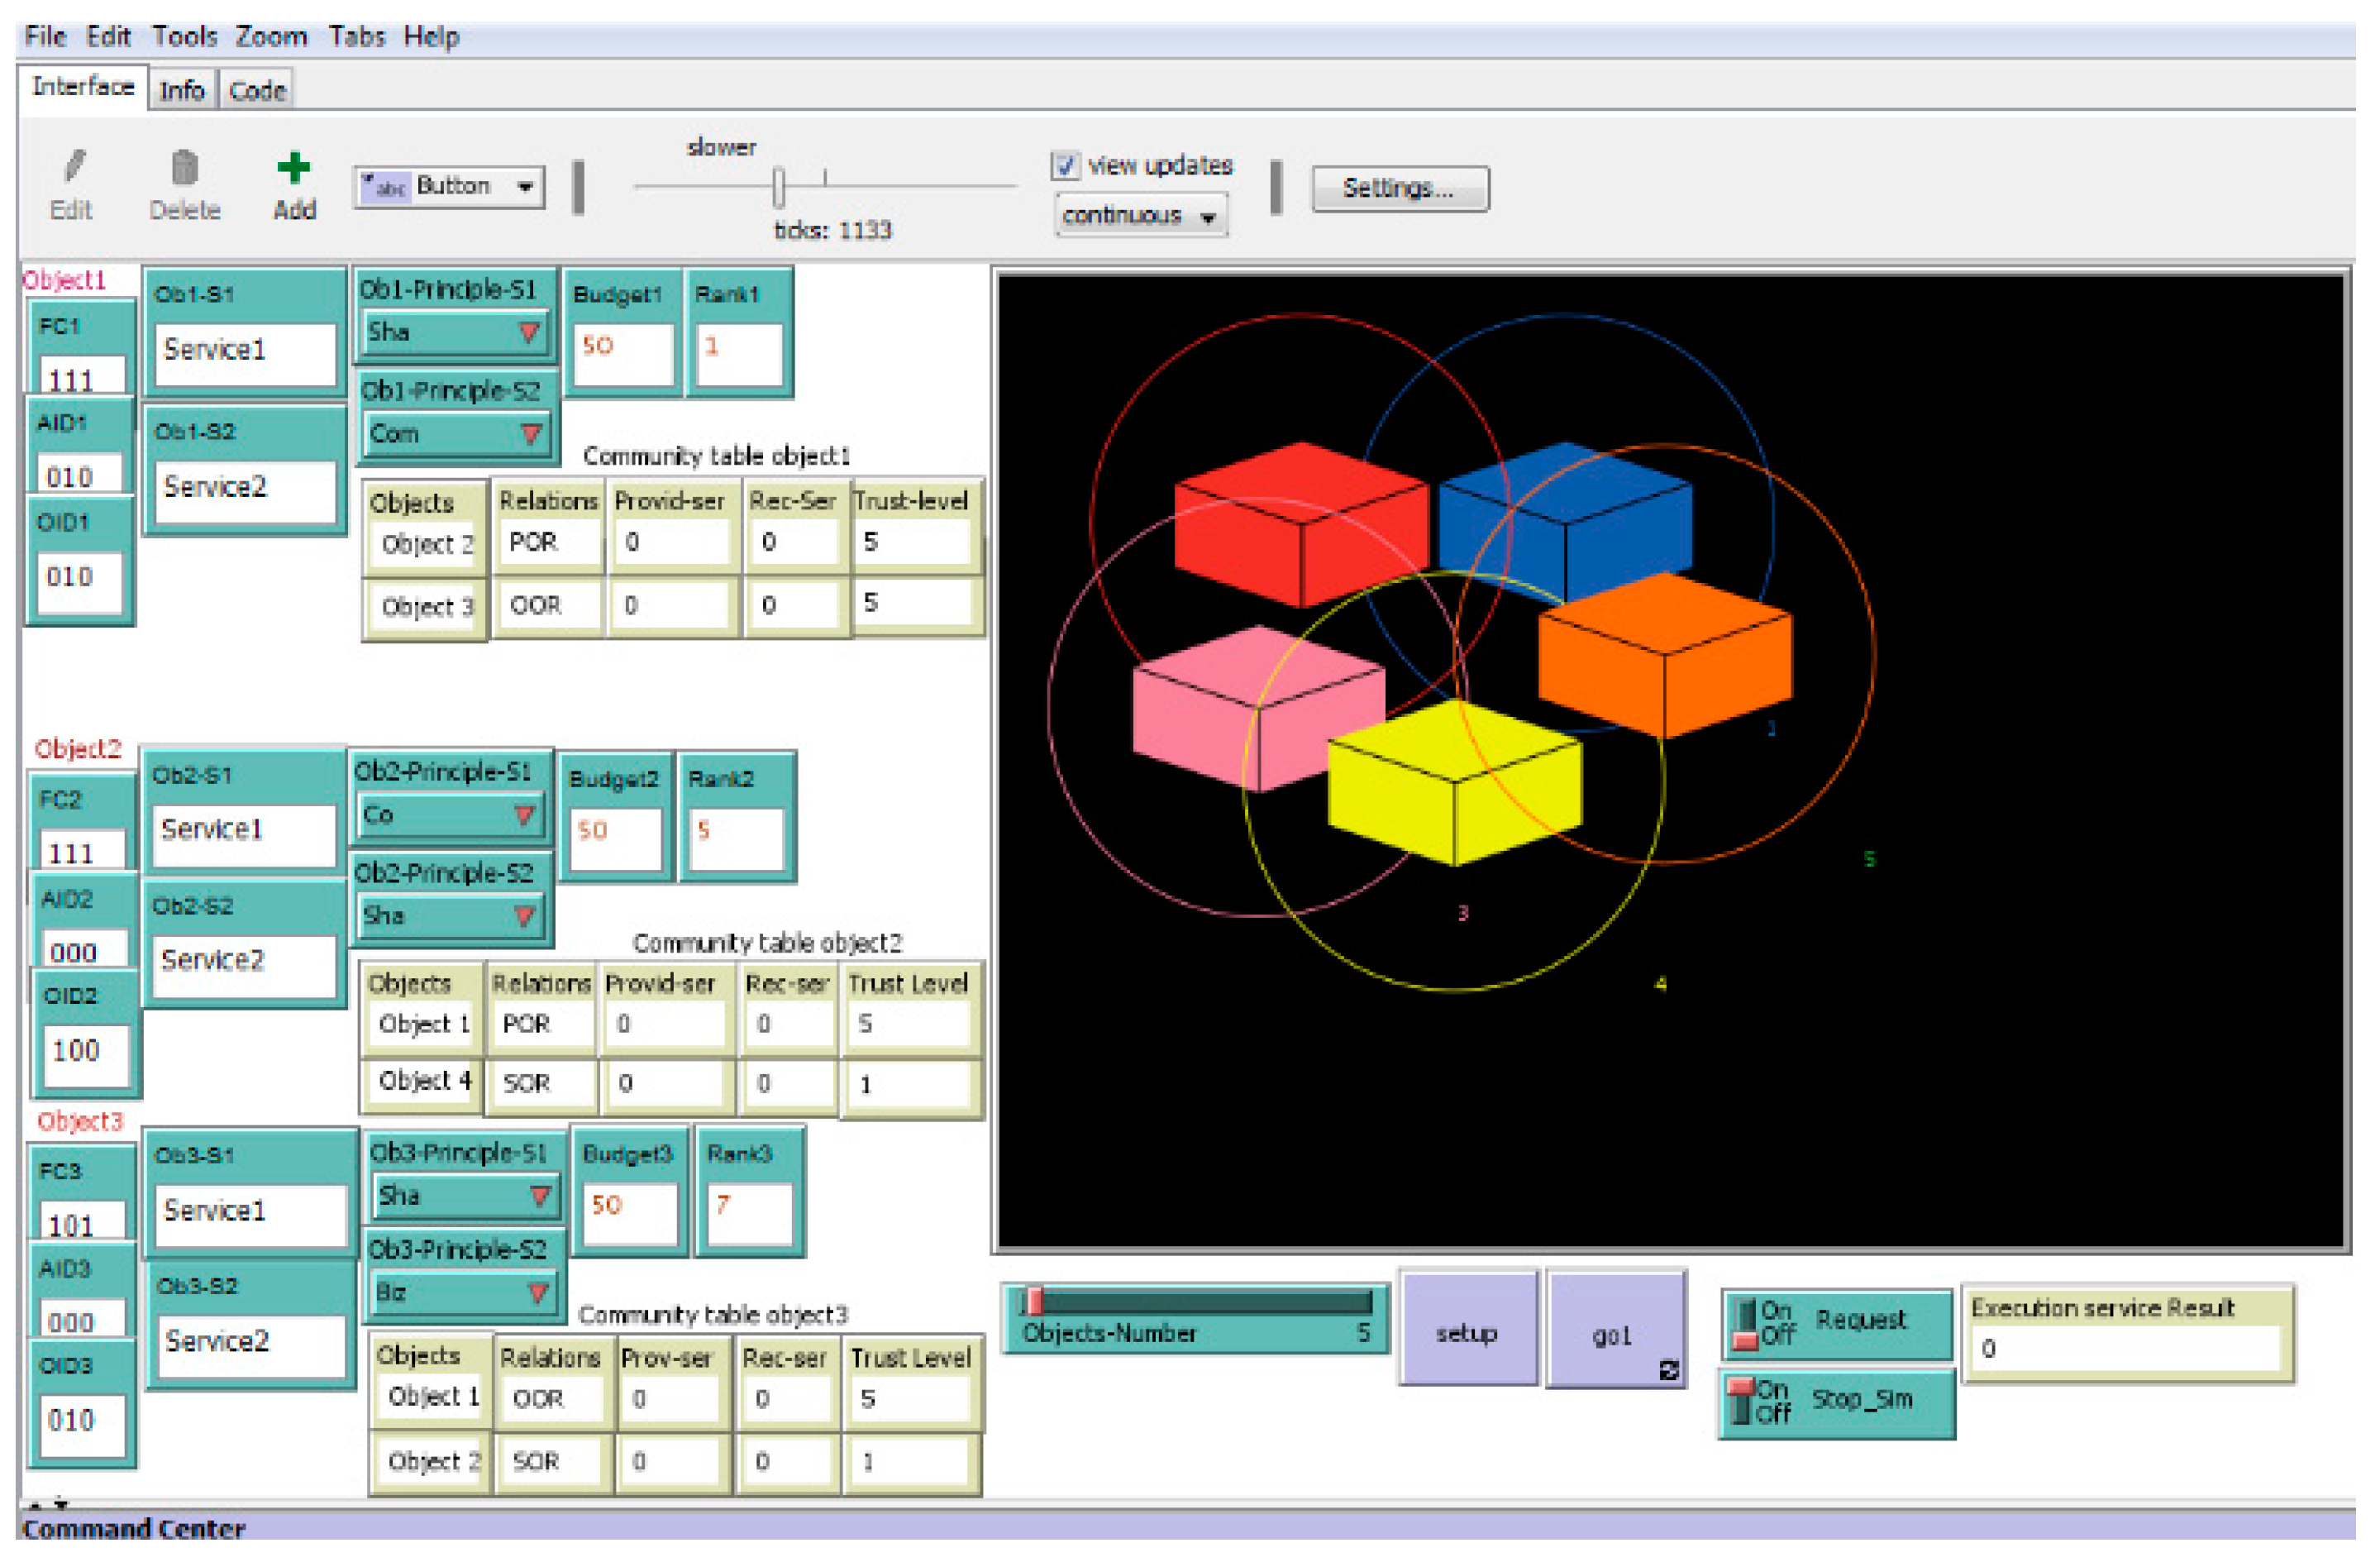
Task: Switch to the Code tab
Action: tap(258, 91)
